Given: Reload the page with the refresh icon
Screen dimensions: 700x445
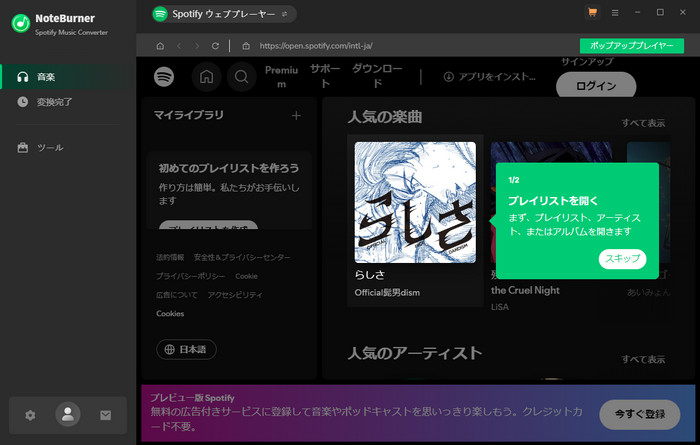Looking at the screenshot, I should (215, 46).
